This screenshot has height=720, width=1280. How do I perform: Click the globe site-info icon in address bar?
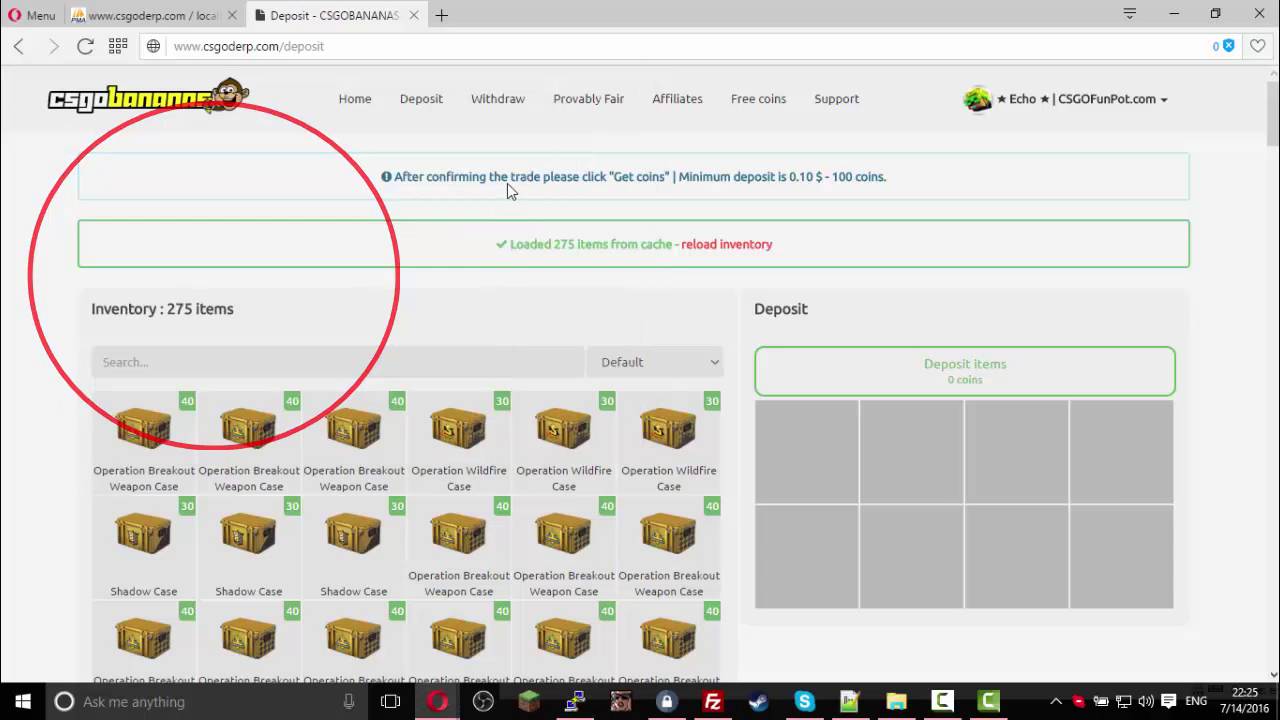[154, 46]
